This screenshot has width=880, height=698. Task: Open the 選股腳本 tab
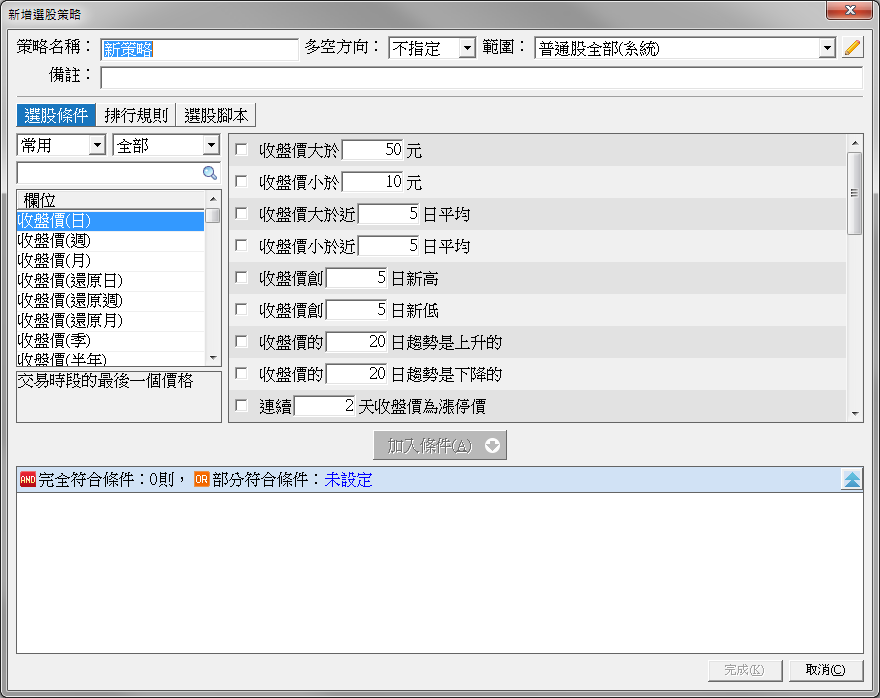pos(216,115)
